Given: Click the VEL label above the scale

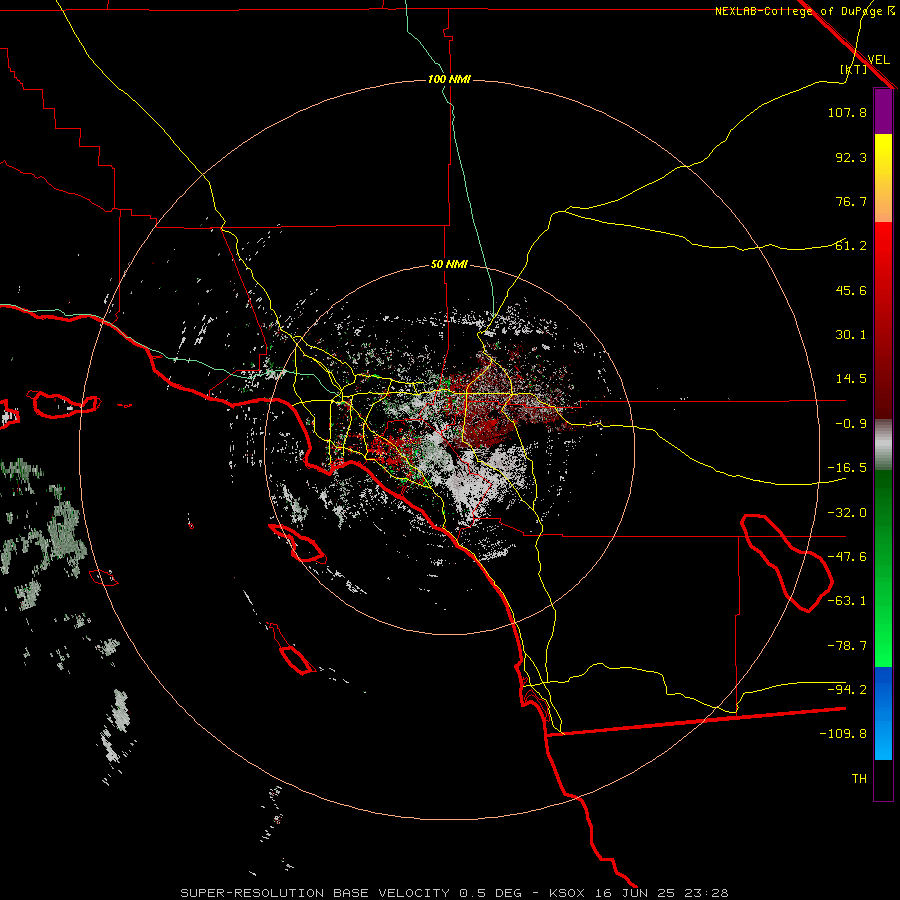Looking at the screenshot, I should 878,60.
